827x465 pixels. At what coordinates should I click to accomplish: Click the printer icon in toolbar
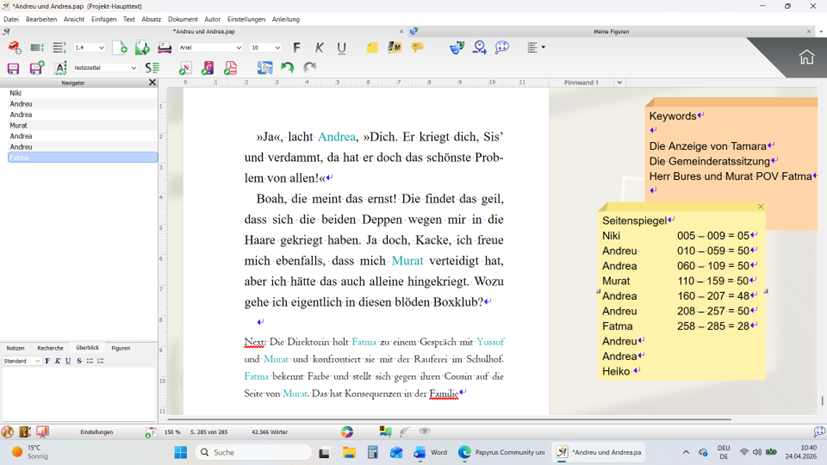point(165,47)
